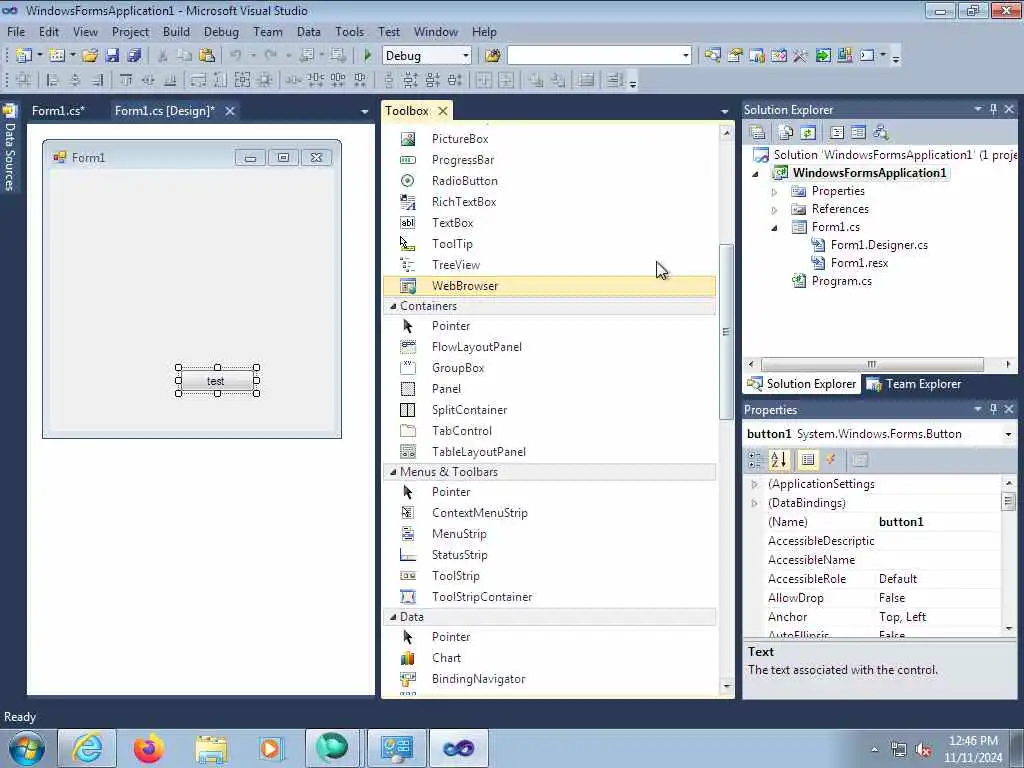Toggle auto-hide pin on Solution Explorer
Image resolution: width=1024 pixels, height=768 pixels.
click(993, 109)
